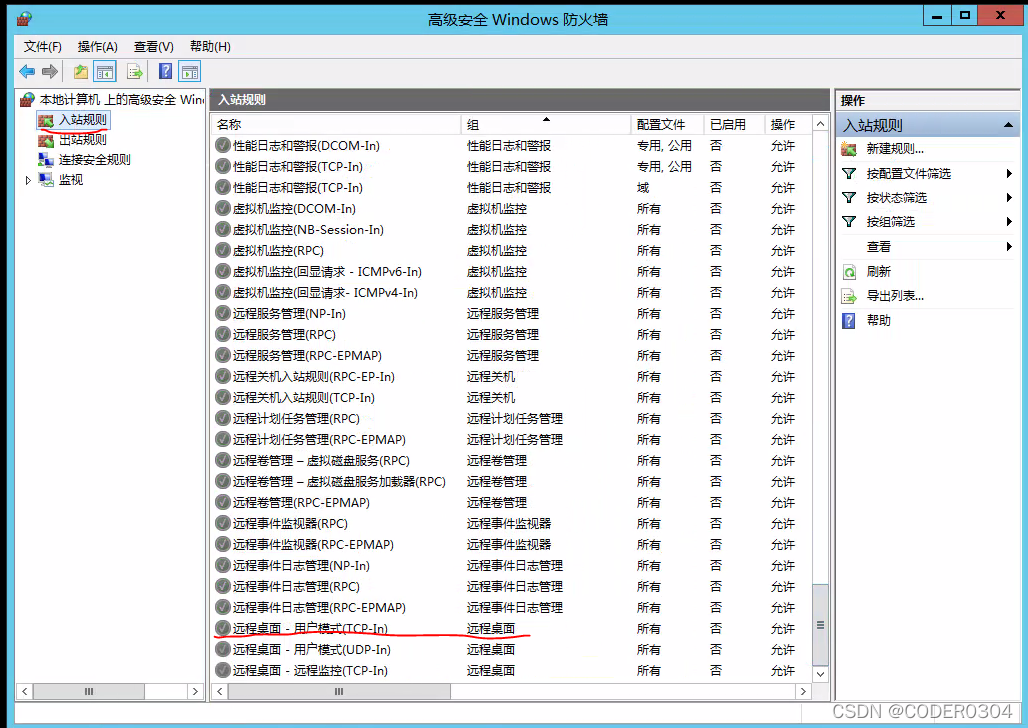Open the 操作(A) menu

pos(98,47)
